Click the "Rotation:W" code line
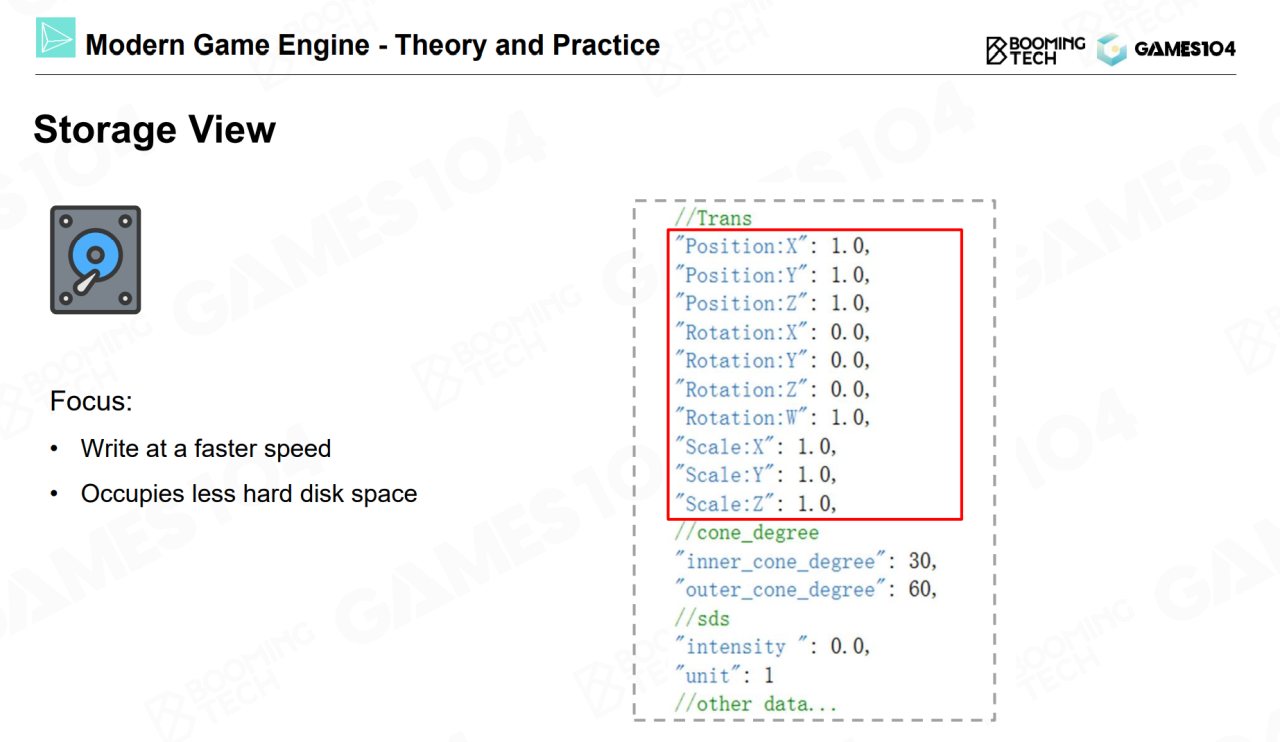This screenshot has height=742, width=1280. [x=772, y=418]
